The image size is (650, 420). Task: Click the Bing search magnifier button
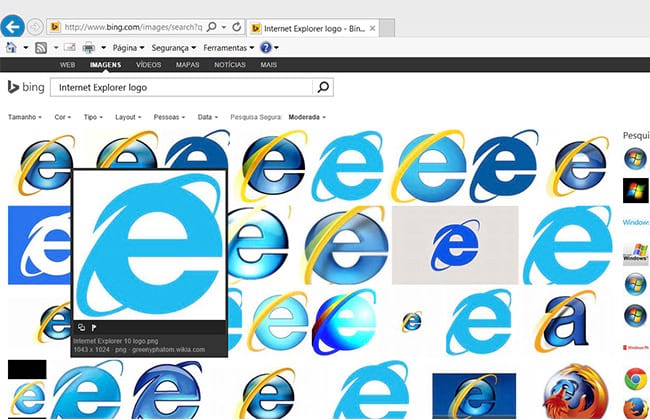pyautogui.click(x=323, y=87)
